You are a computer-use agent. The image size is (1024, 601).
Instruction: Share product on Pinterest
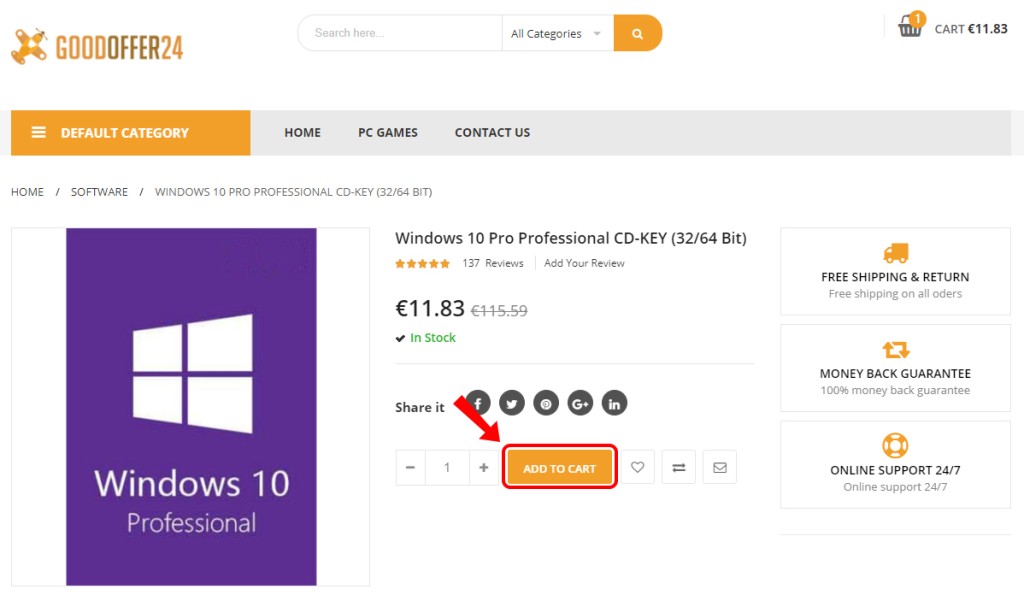click(546, 403)
